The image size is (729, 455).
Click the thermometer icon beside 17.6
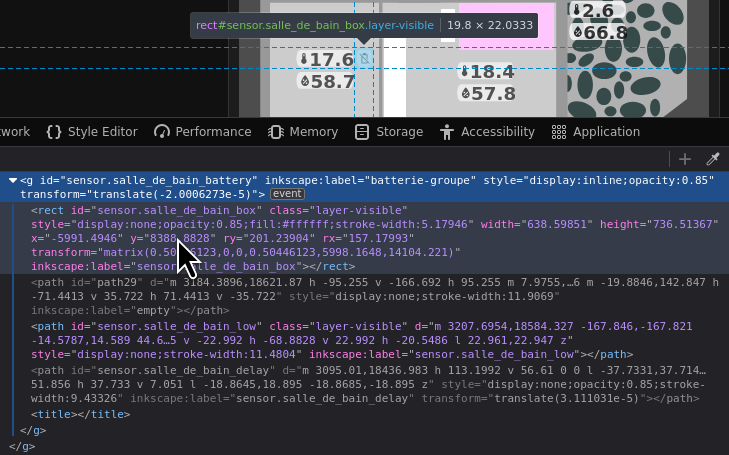[x=304, y=59]
